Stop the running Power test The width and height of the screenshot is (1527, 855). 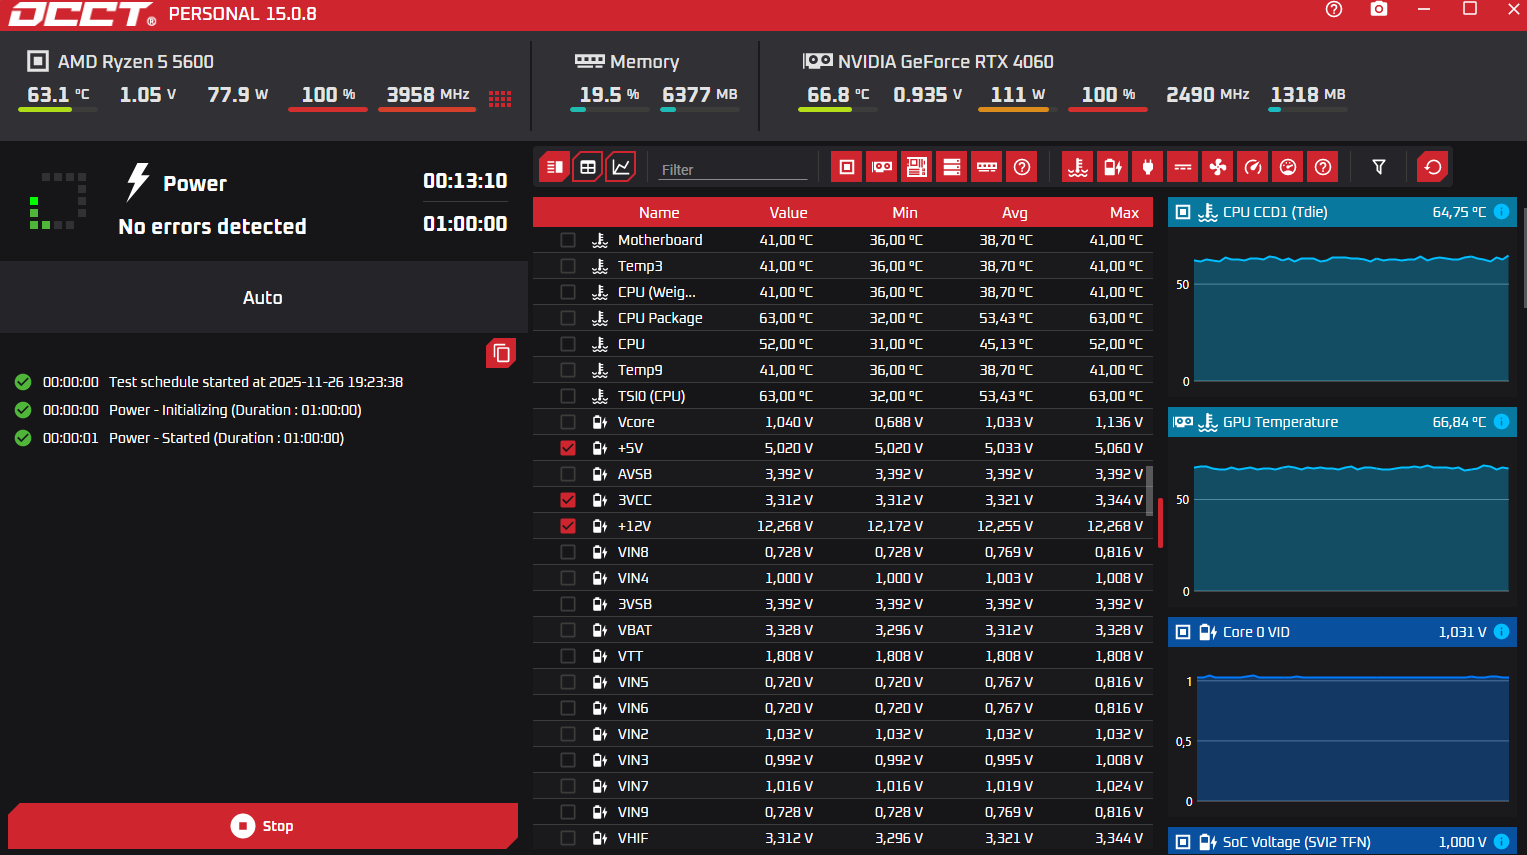pyautogui.click(x=263, y=826)
